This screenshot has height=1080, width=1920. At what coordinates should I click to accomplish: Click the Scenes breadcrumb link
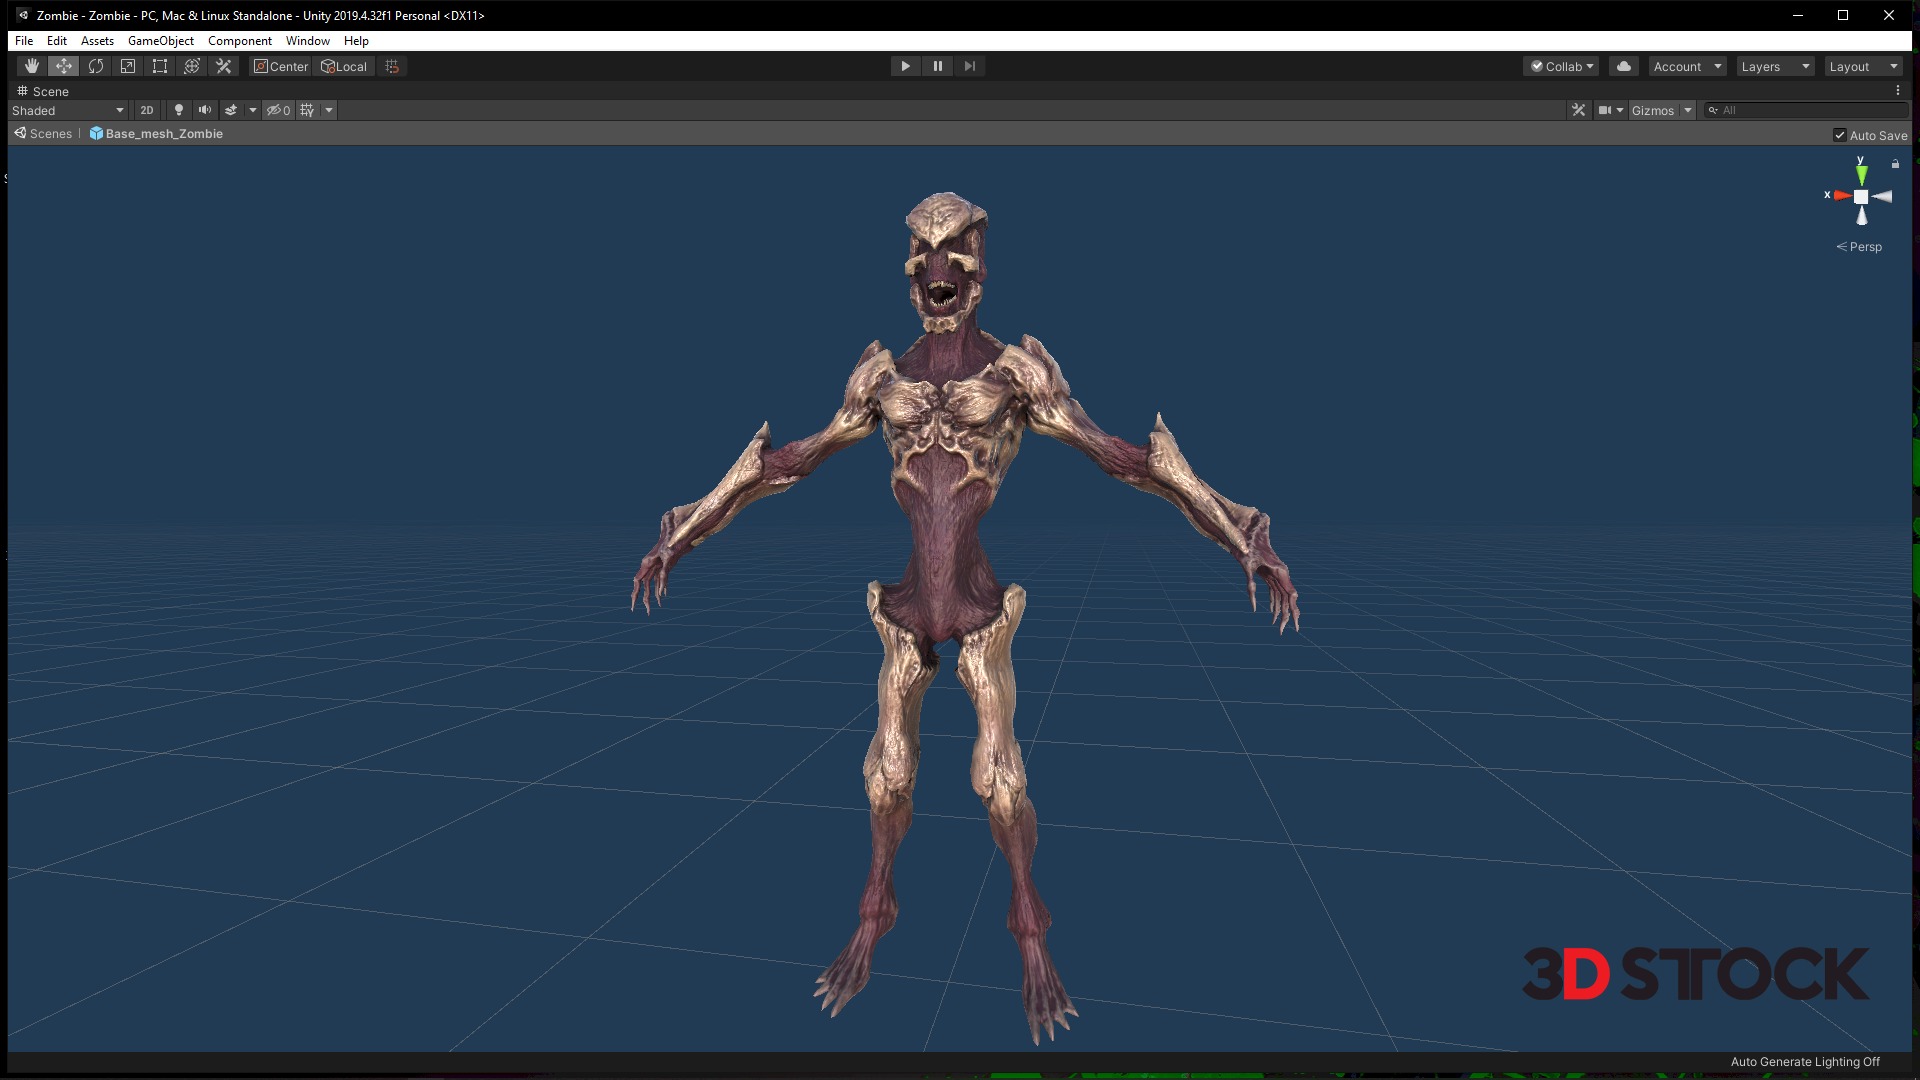coord(50,133)
